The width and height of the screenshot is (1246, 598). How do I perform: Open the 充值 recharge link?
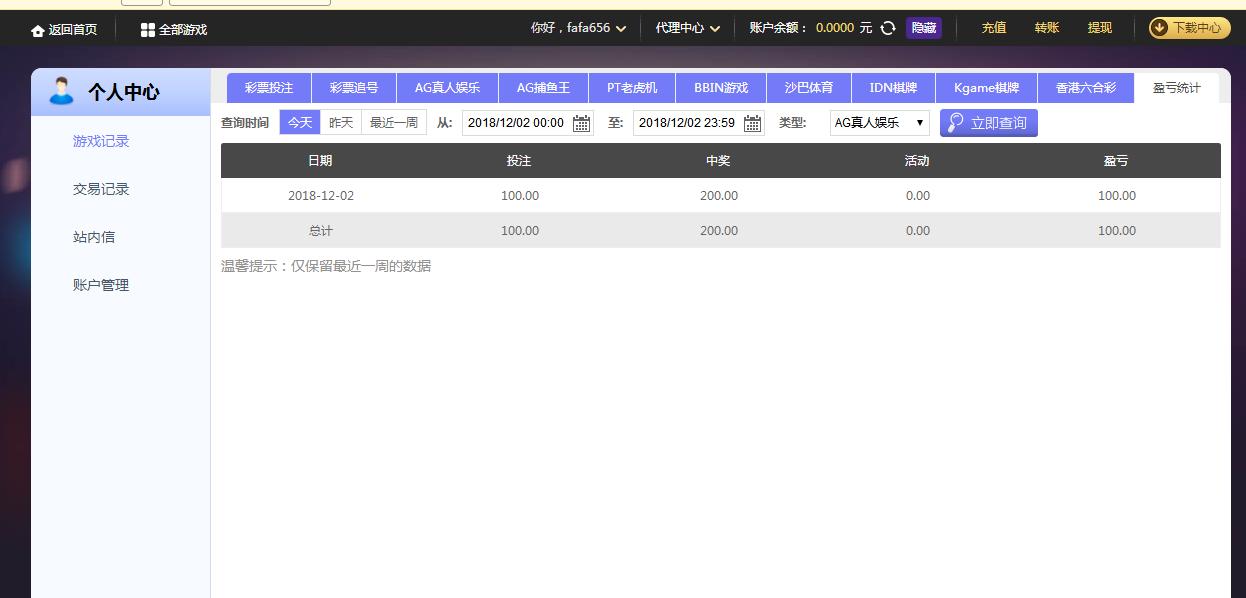coord(994,28)
